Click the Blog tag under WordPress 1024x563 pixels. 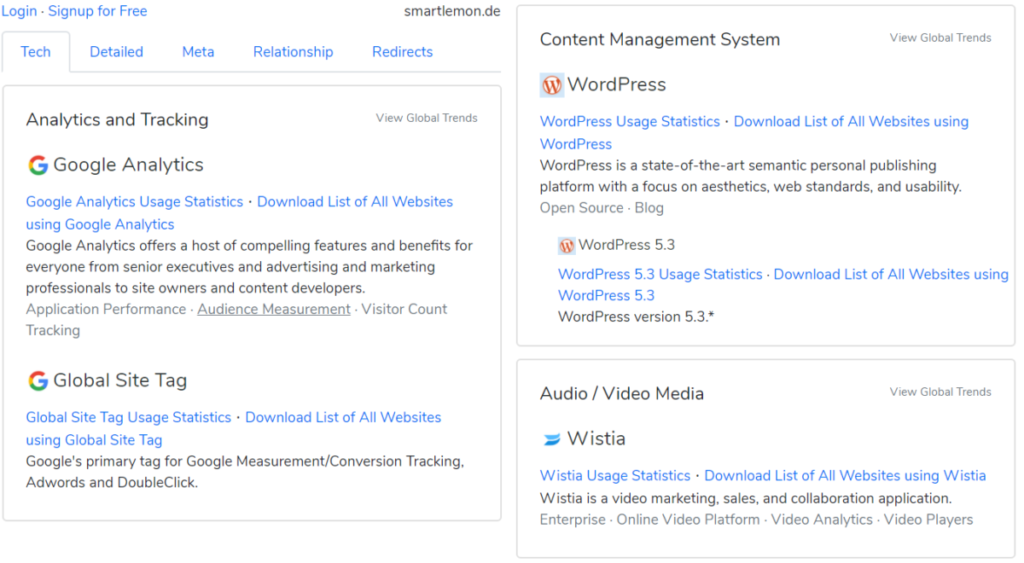(x=649, y=208)
